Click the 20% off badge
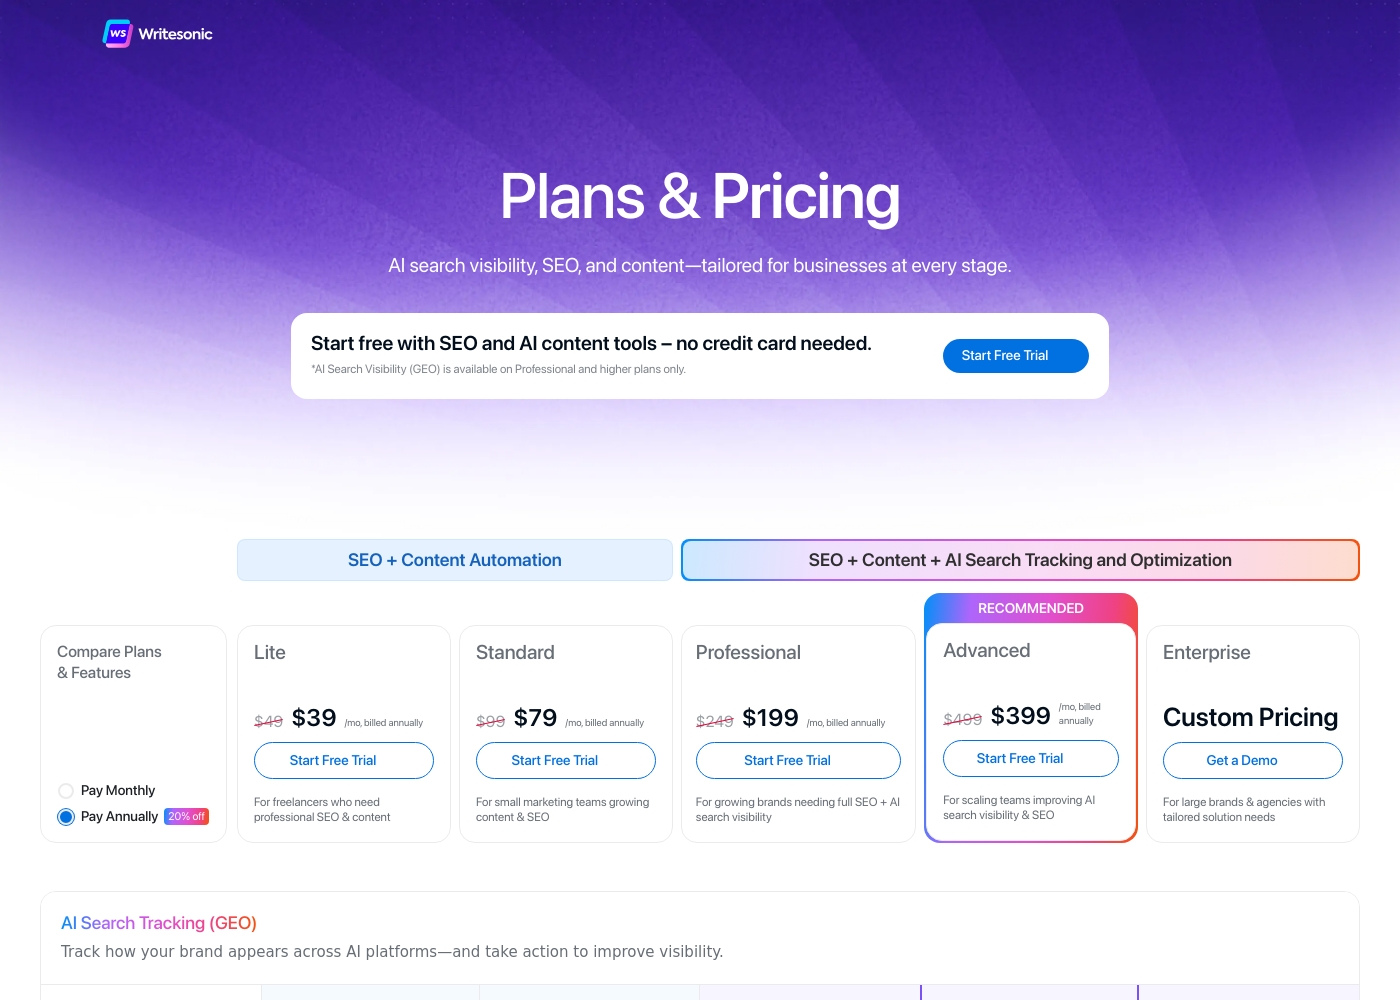This screenshot has height=1000, width=1400. click(x=186, y=817)
